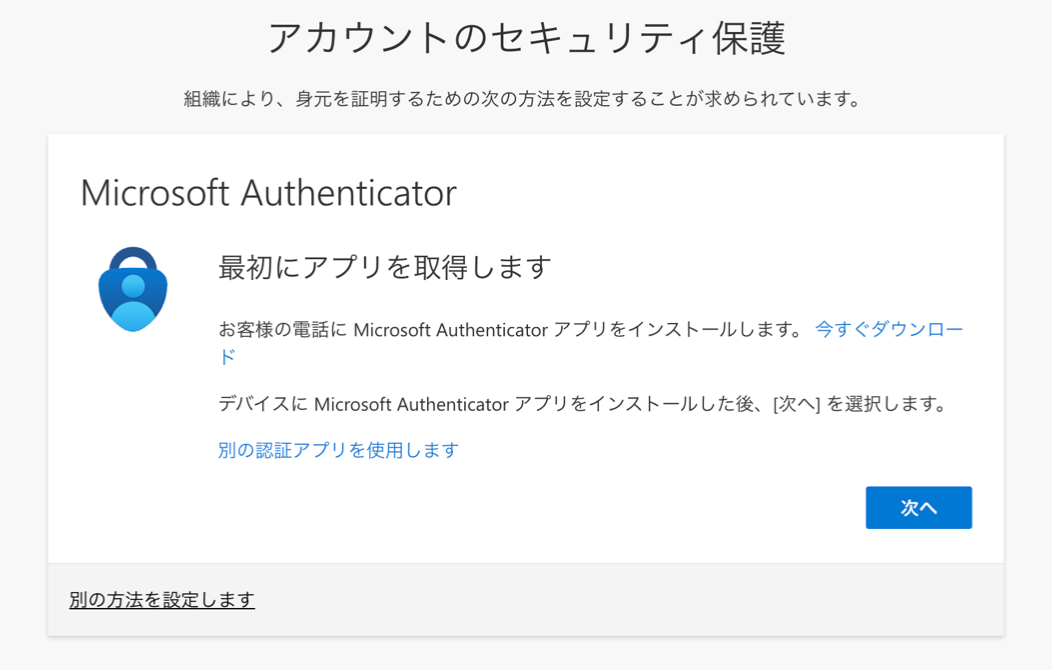Click the お客様の電話に install instruction text

[511, 330]
